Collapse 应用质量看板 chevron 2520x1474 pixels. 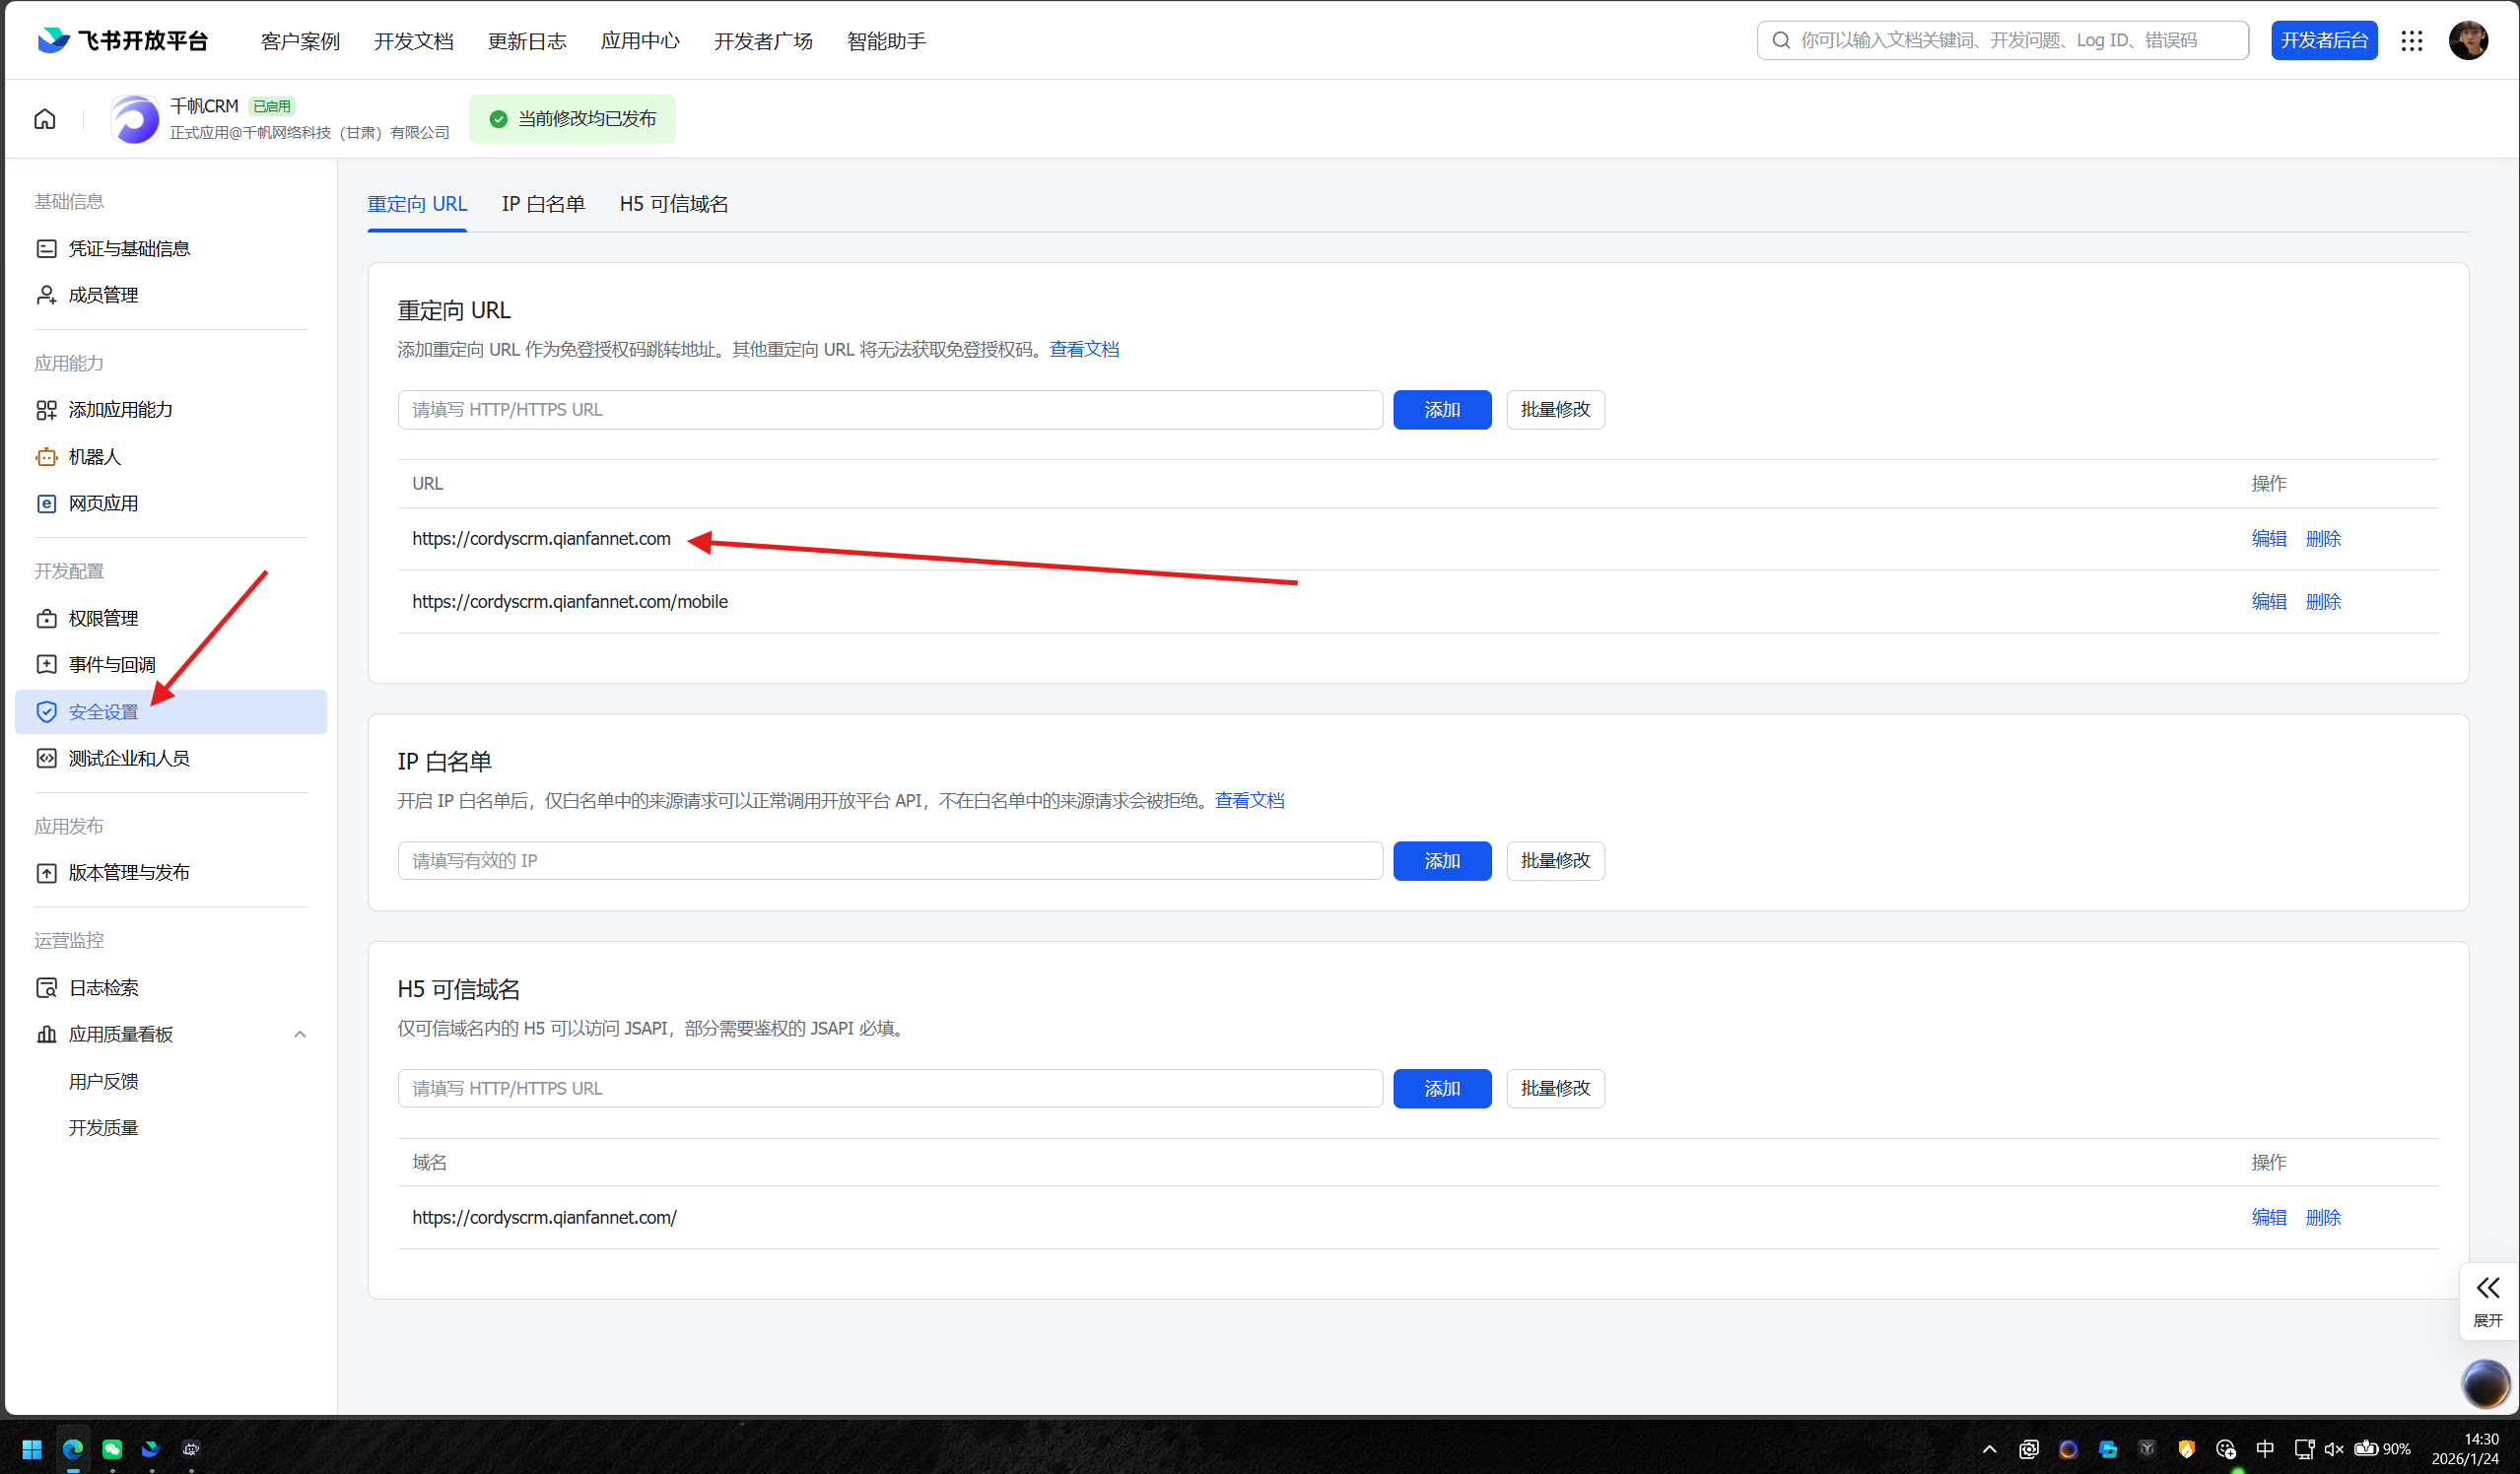[299, 1034]
